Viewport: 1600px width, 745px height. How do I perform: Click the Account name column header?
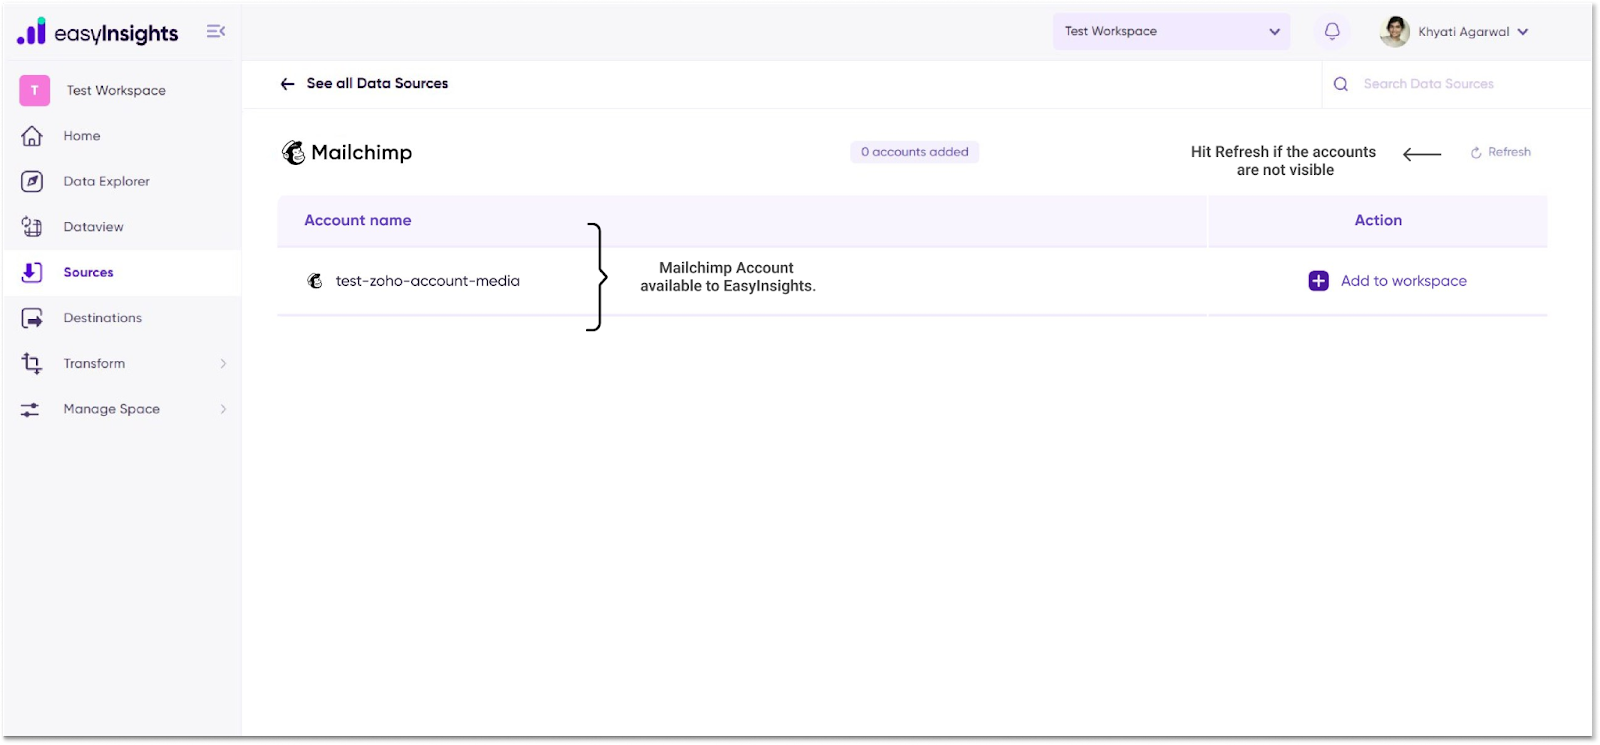[358, 220]
